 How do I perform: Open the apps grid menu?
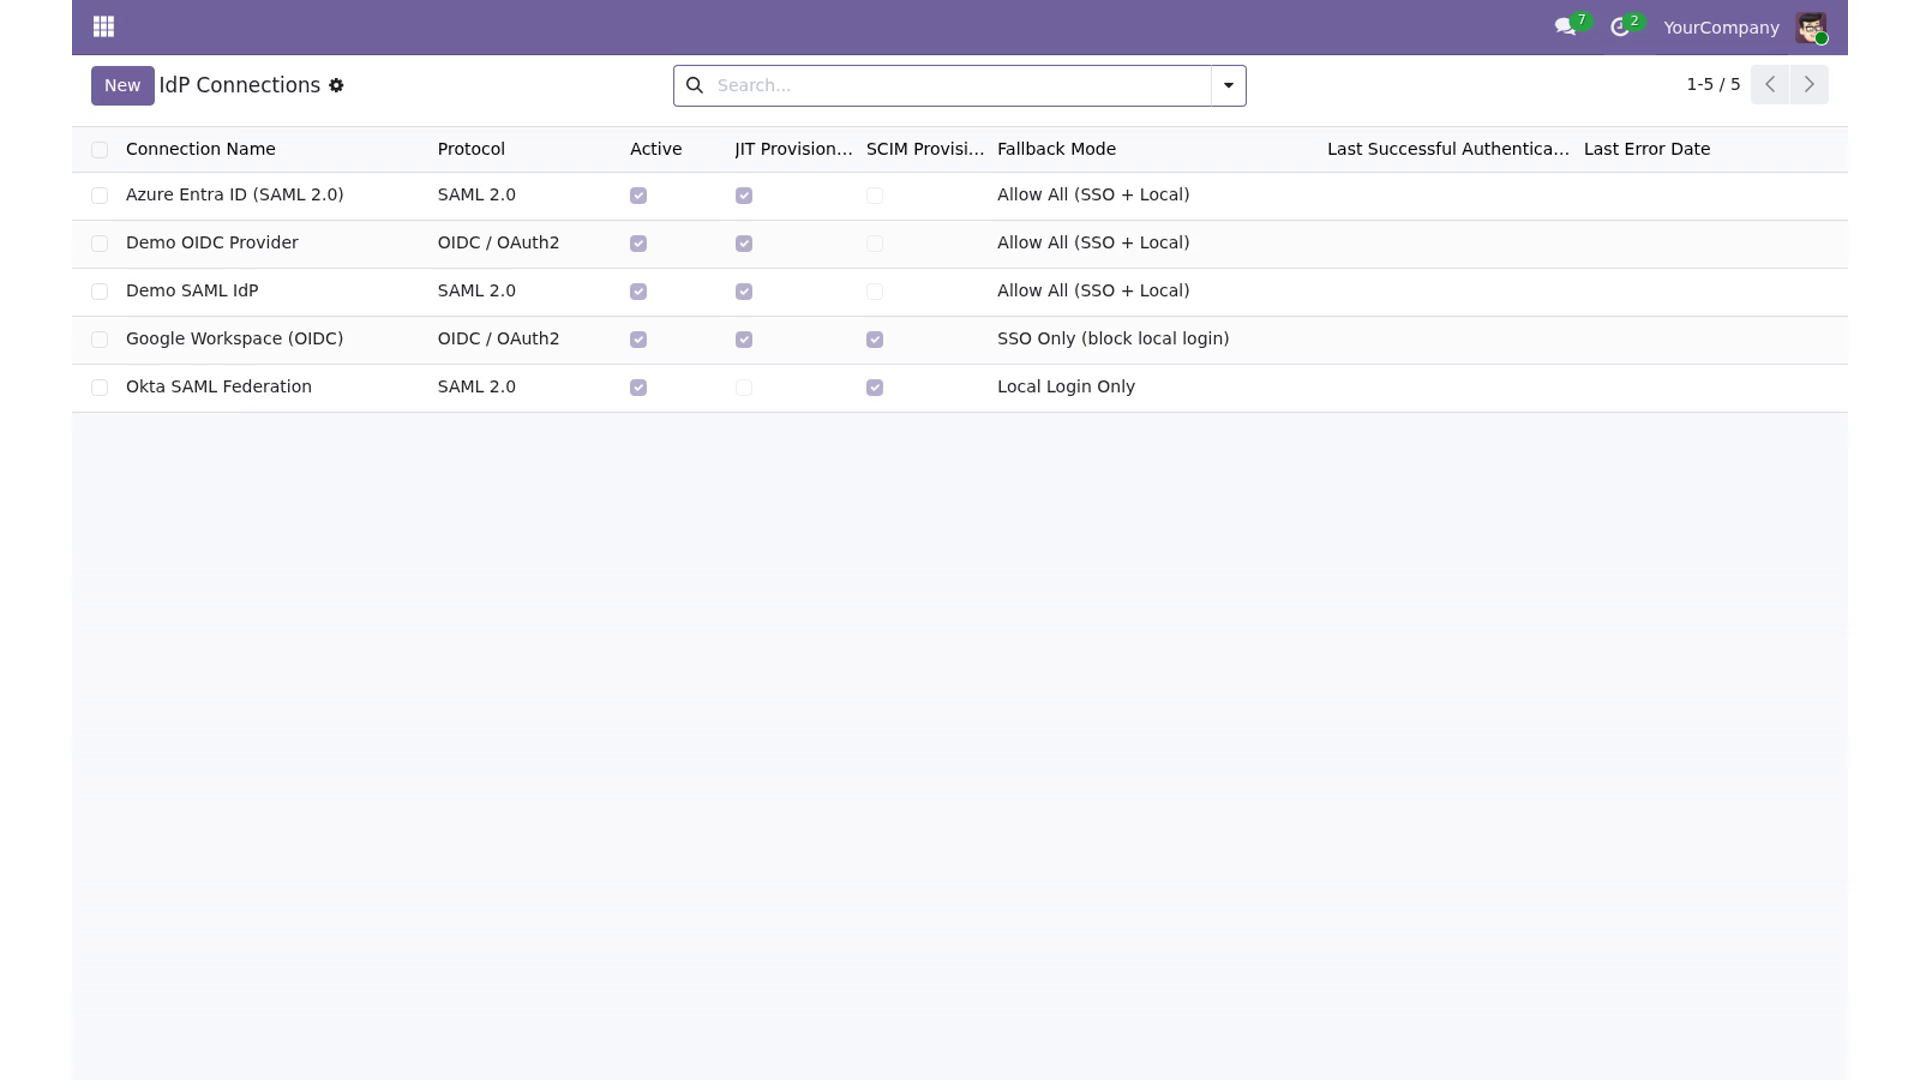103,27
